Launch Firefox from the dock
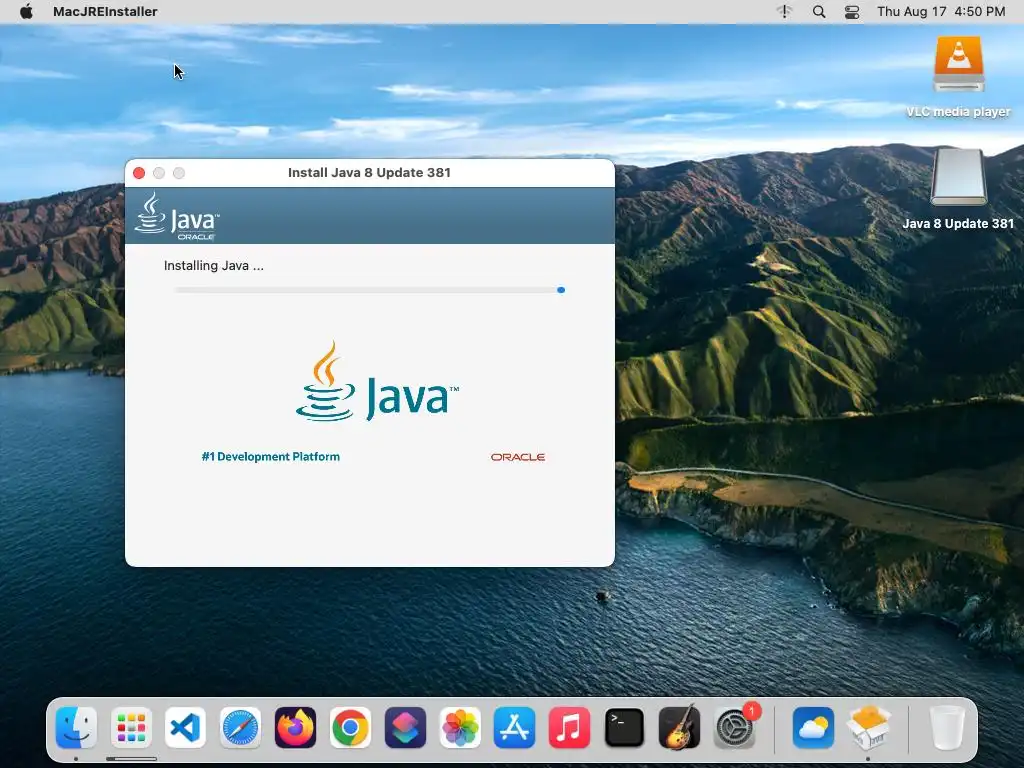The height and width of the screenshot is (768, 1024). pos(295,728)
